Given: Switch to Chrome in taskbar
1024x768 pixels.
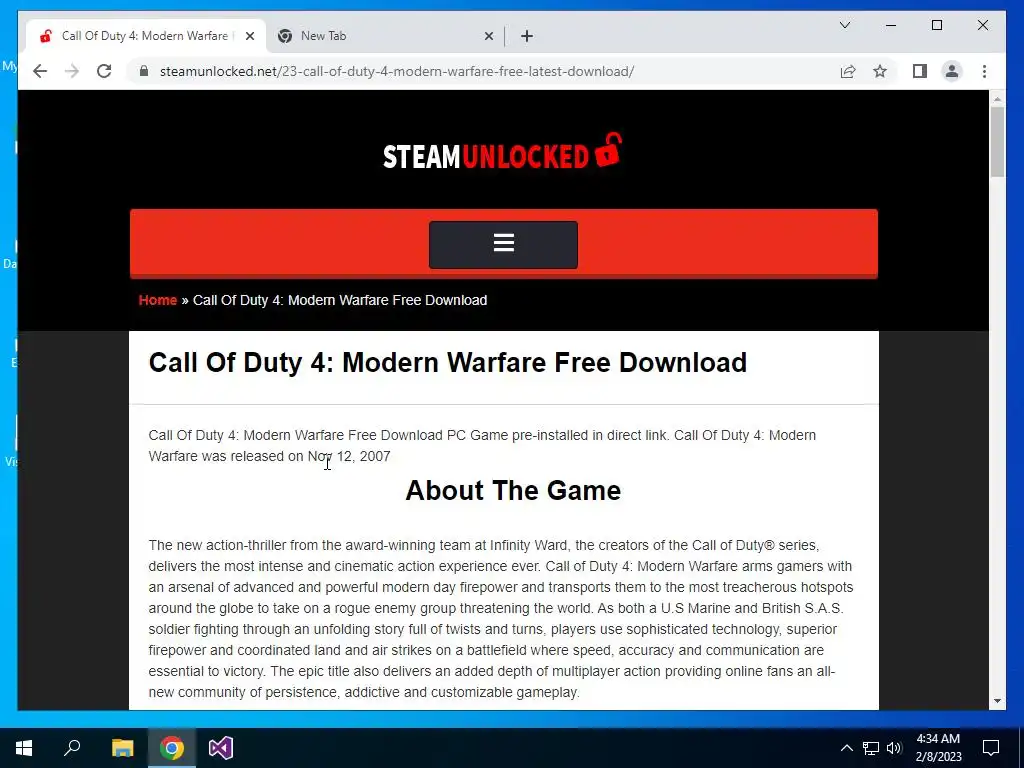Looking at the screenshot, I should pos(172,748).
